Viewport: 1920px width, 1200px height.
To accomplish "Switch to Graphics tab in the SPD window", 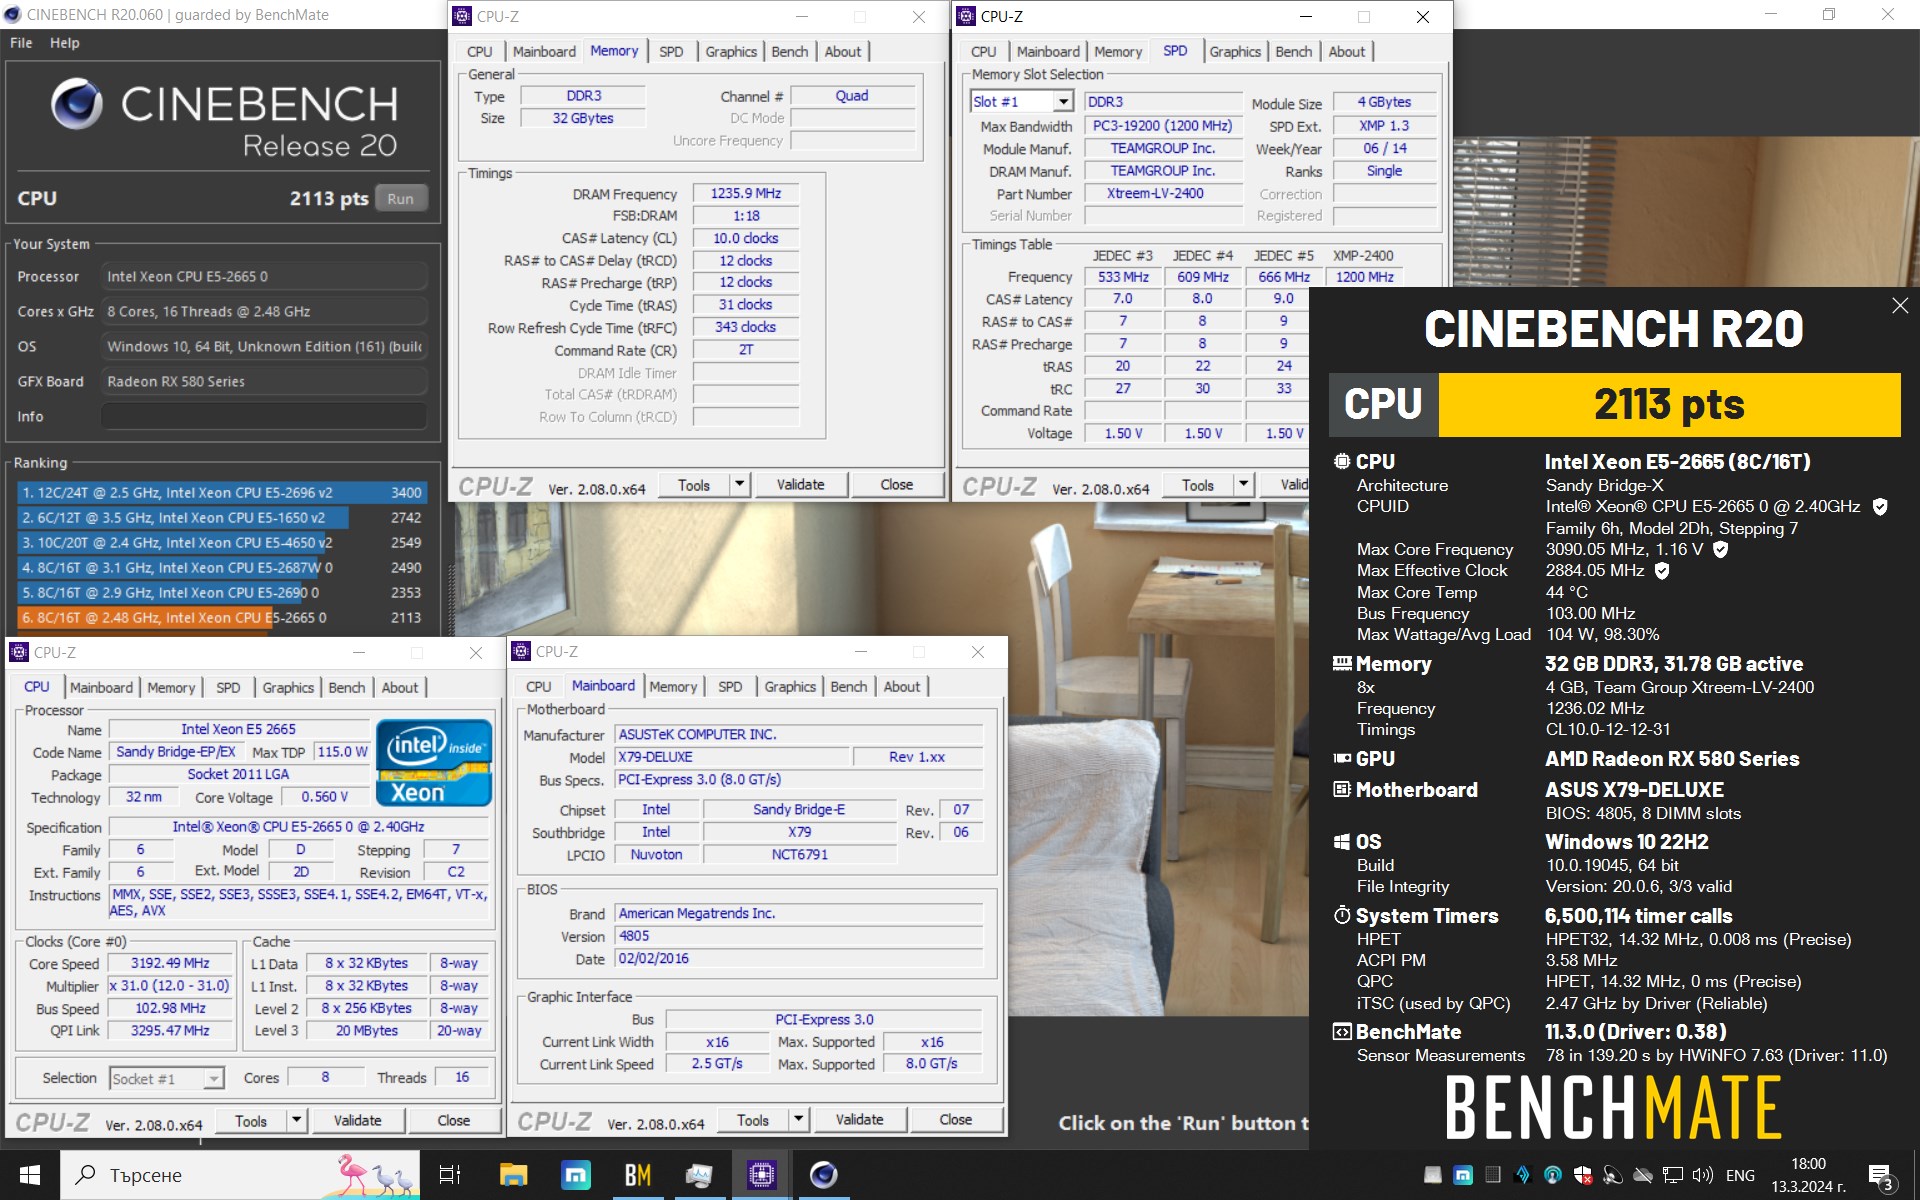I will click(x=1235, y=52).
